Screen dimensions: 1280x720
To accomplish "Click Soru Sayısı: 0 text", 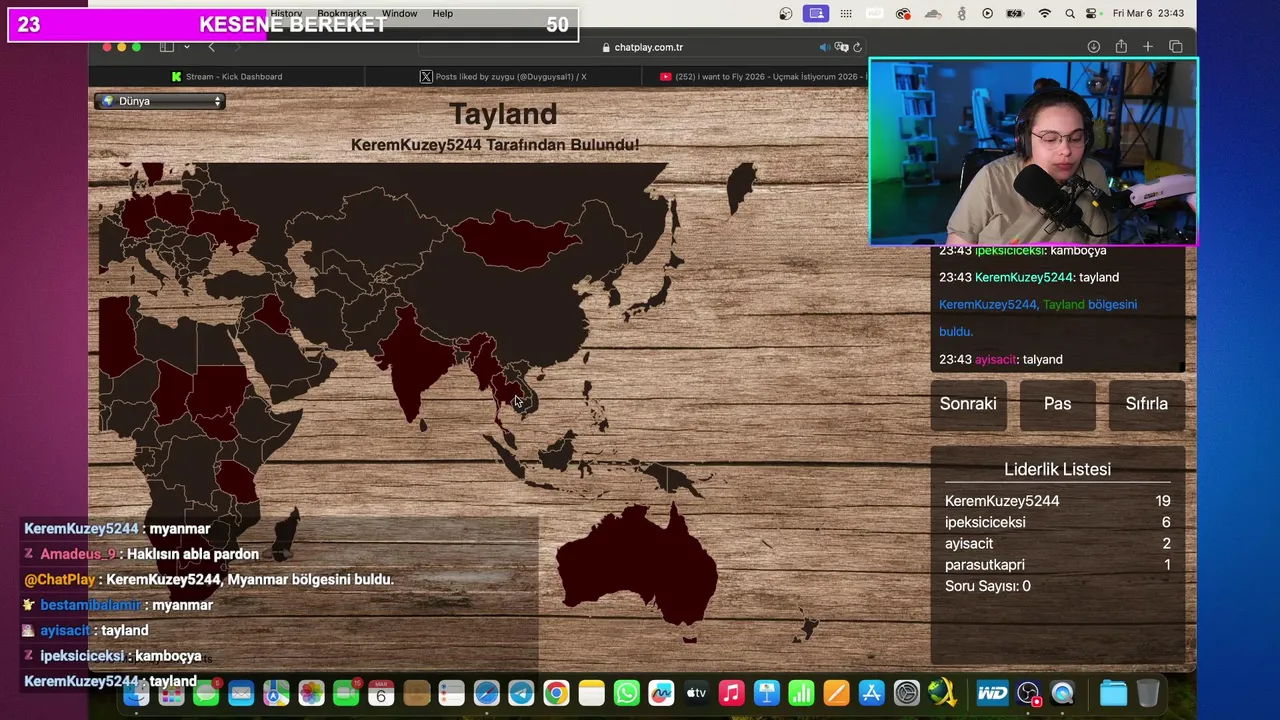I will (x=987, y=586).
